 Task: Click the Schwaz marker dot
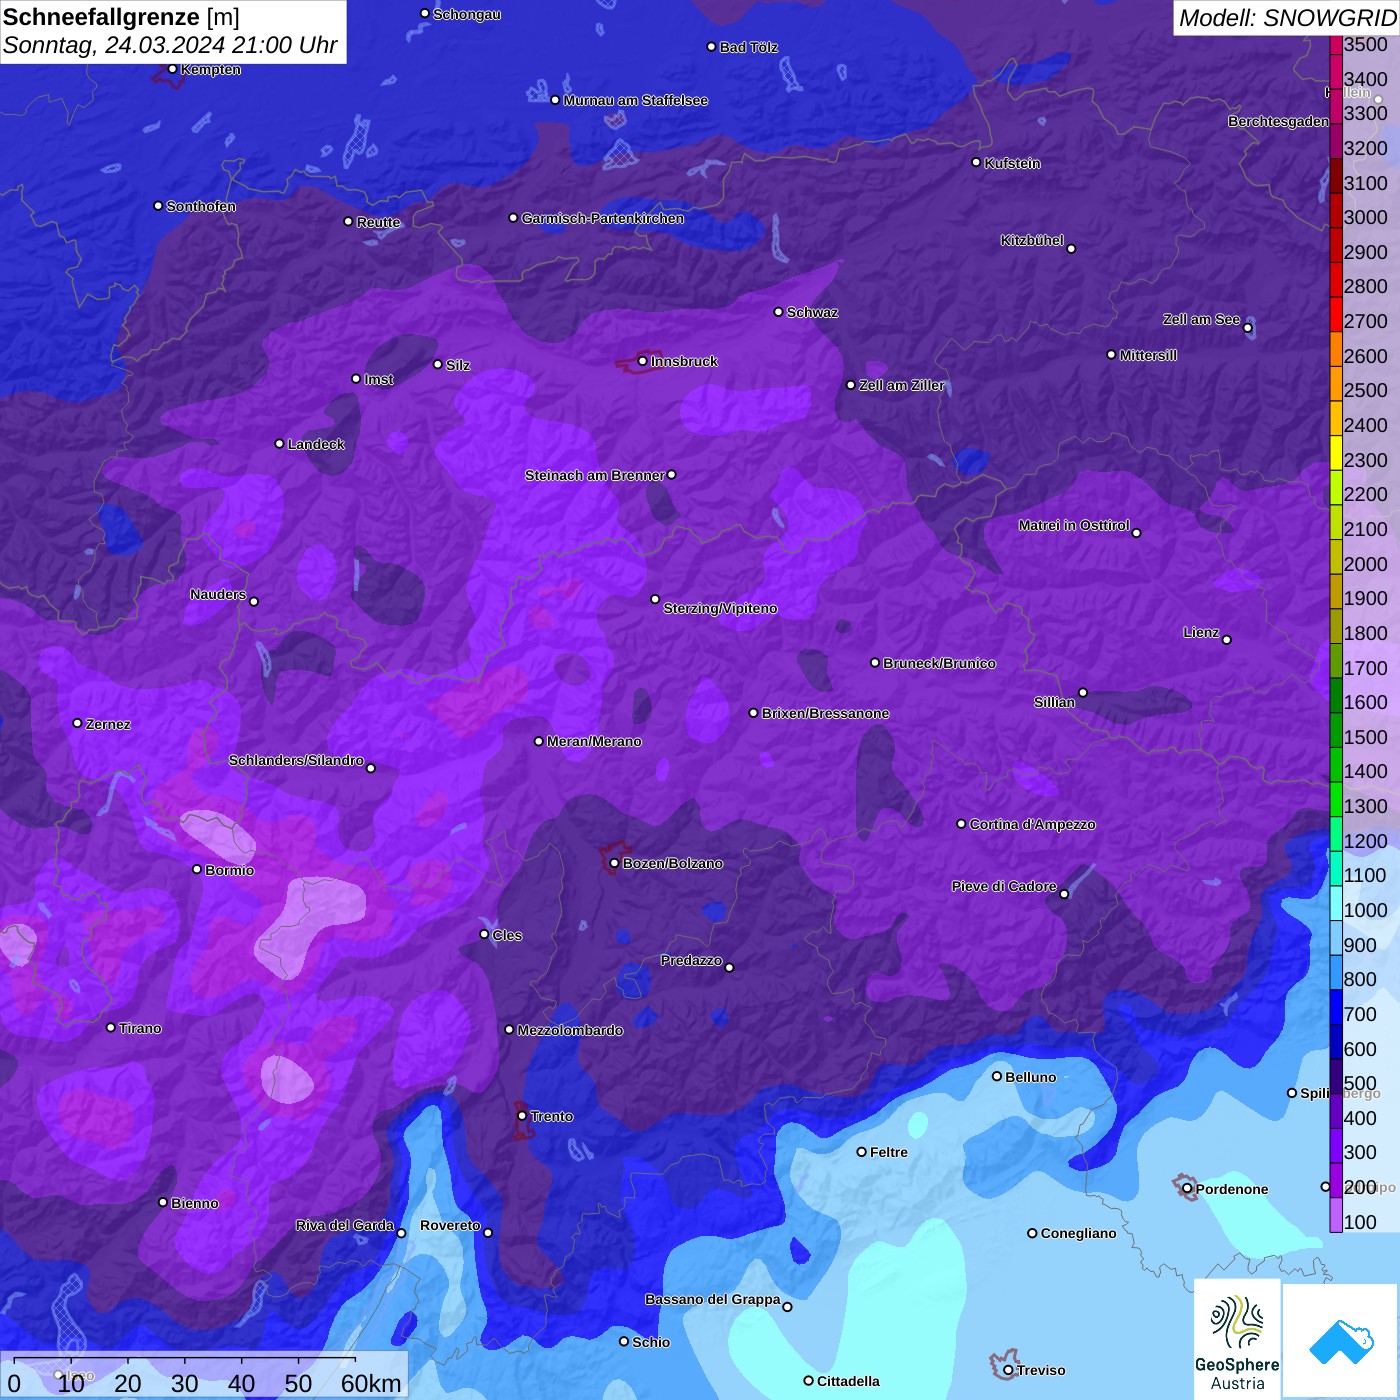[779, 311]
